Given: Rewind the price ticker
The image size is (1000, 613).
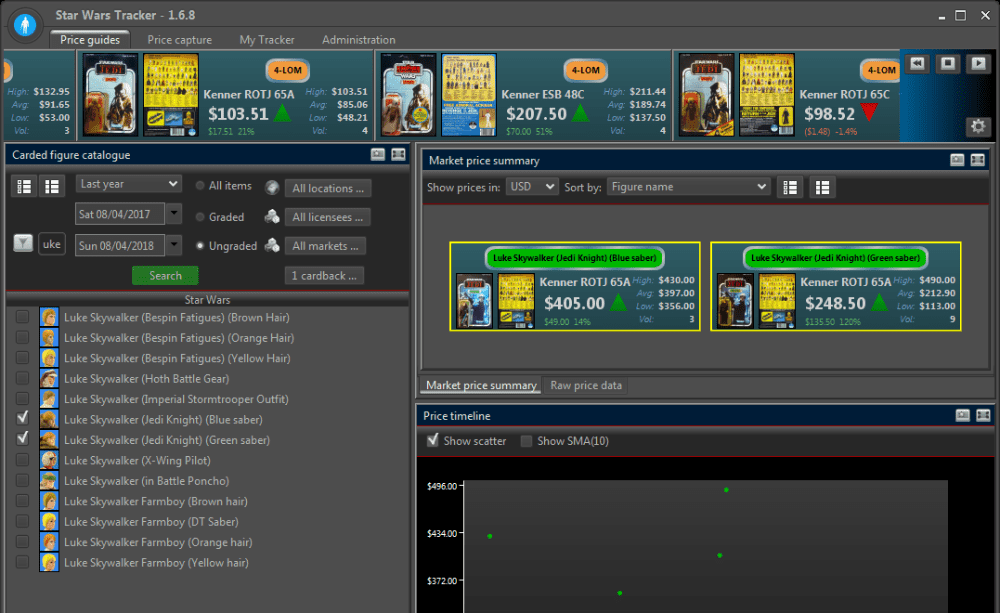Looking at the screenshot, I should click(917, 64).
